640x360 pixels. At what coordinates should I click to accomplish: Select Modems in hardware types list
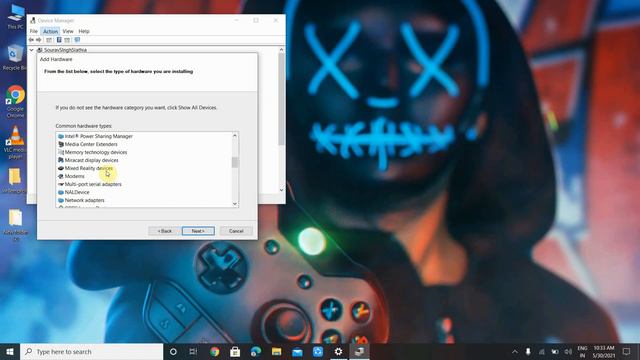pyautogui.click(x=75, y=176)
